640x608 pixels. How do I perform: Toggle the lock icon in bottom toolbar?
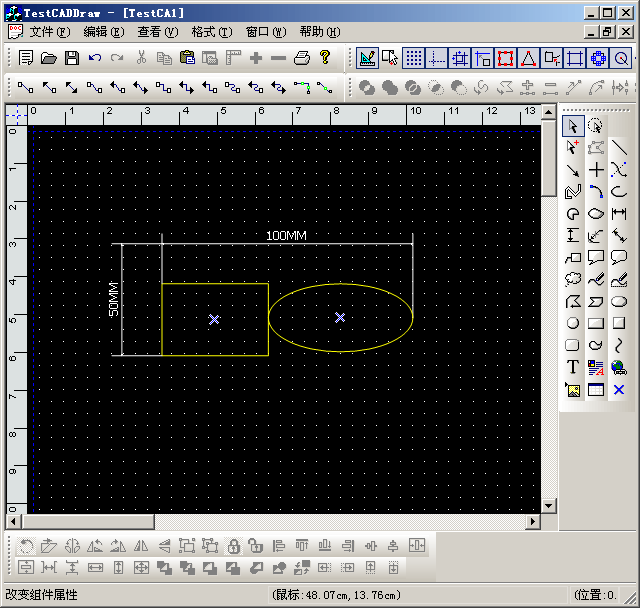pyautogui.click(x=233, y=546)
